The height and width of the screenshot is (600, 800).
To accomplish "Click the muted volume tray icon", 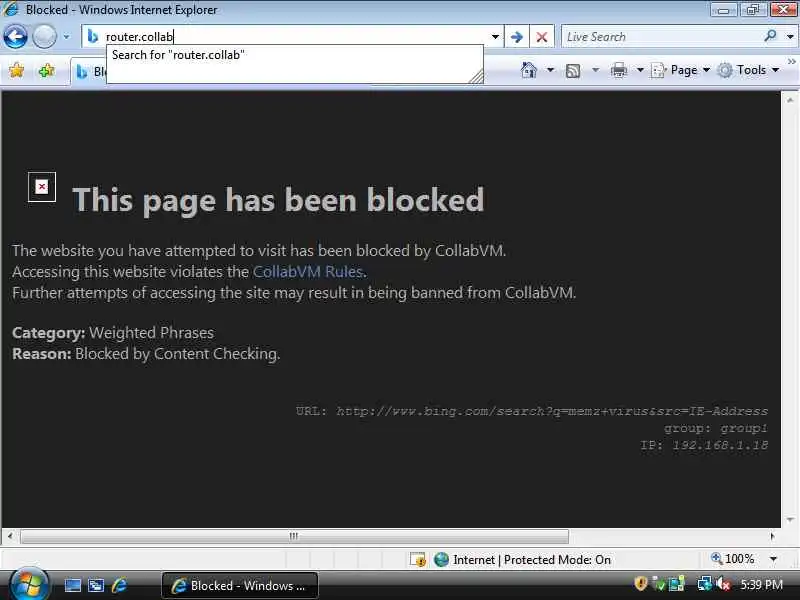I will [723, 583].
